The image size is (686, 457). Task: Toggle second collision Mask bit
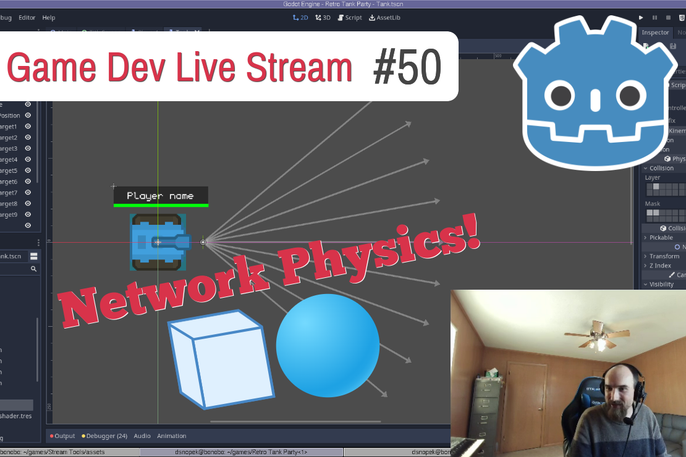[x=656, y=213]
